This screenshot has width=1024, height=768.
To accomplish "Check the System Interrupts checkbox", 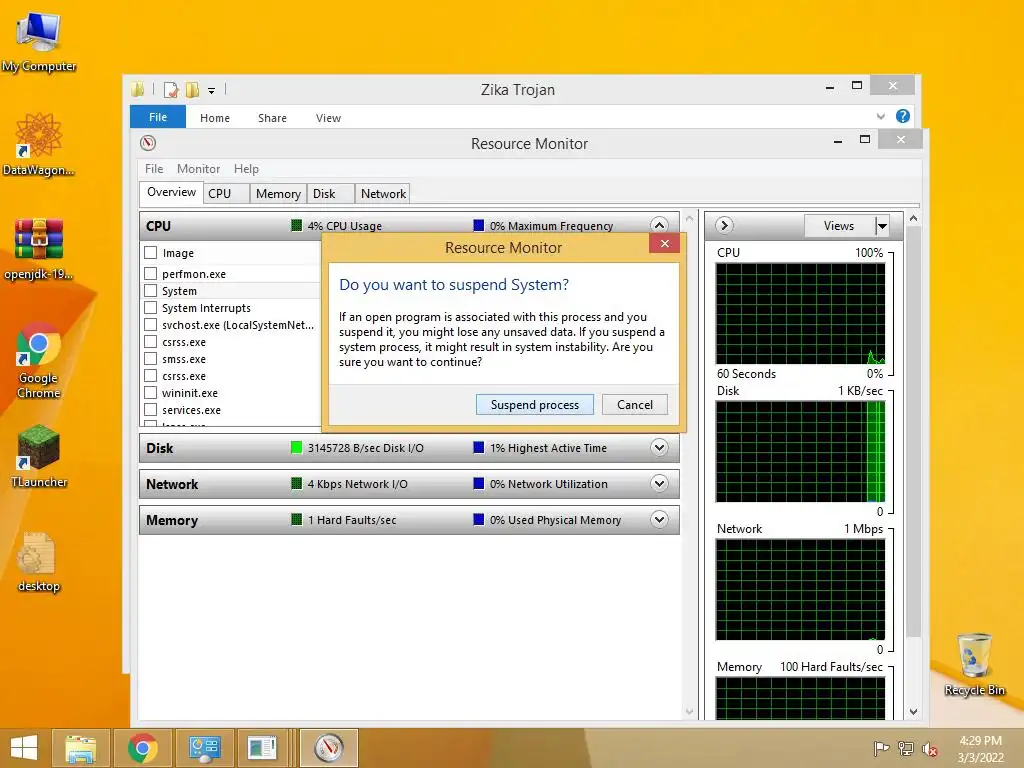I will [x=151, y=307].
